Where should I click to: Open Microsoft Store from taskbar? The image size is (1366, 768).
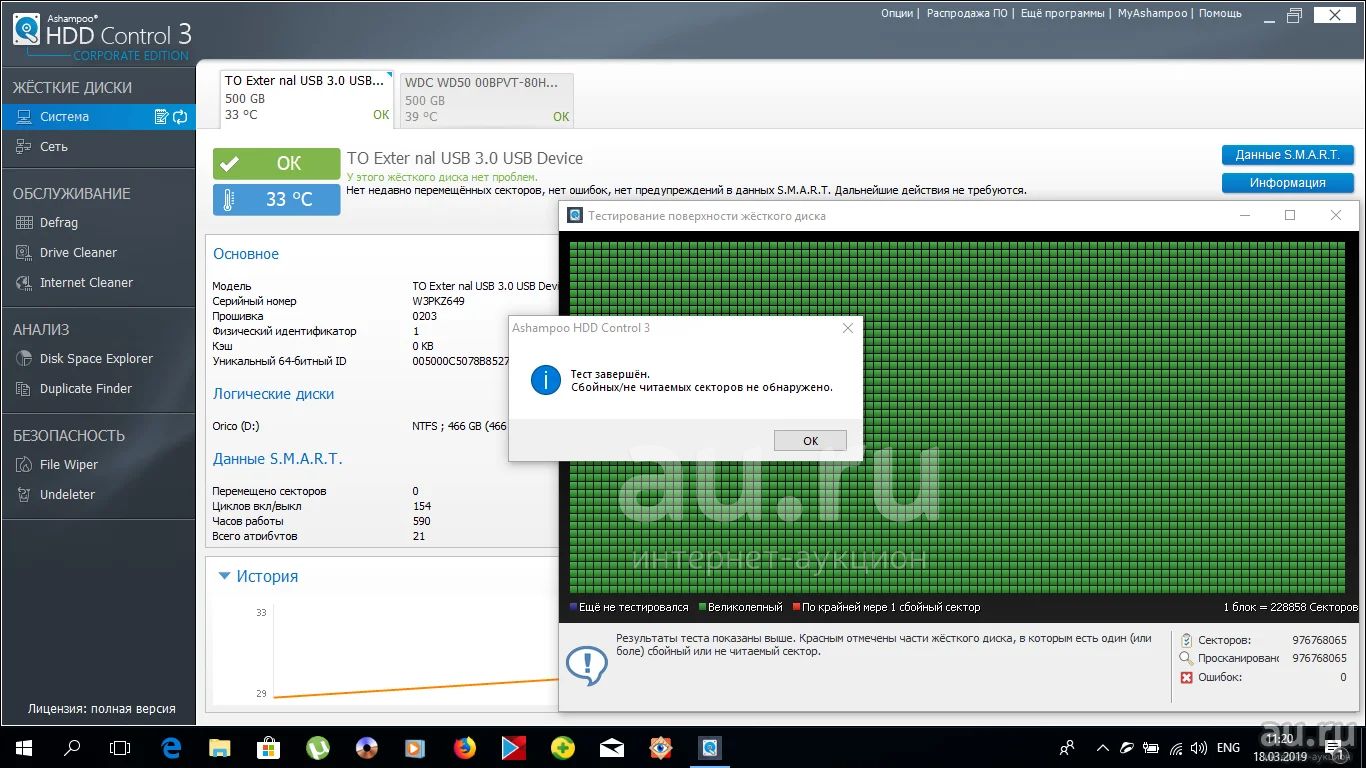(x=269, y=747)
